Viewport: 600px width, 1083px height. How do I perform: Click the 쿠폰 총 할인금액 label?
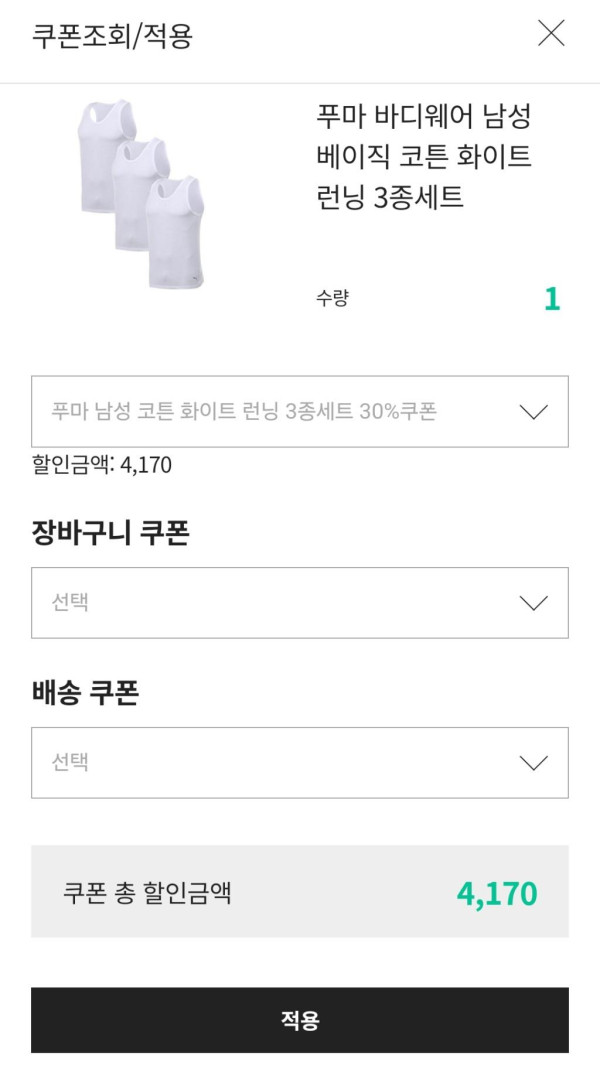[x=147, y=892]
